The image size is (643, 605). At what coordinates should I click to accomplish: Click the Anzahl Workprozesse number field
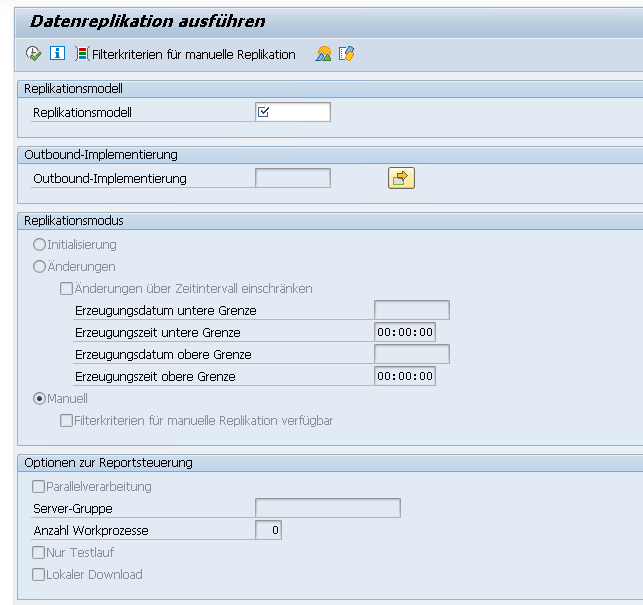click(x=269, y=530)
